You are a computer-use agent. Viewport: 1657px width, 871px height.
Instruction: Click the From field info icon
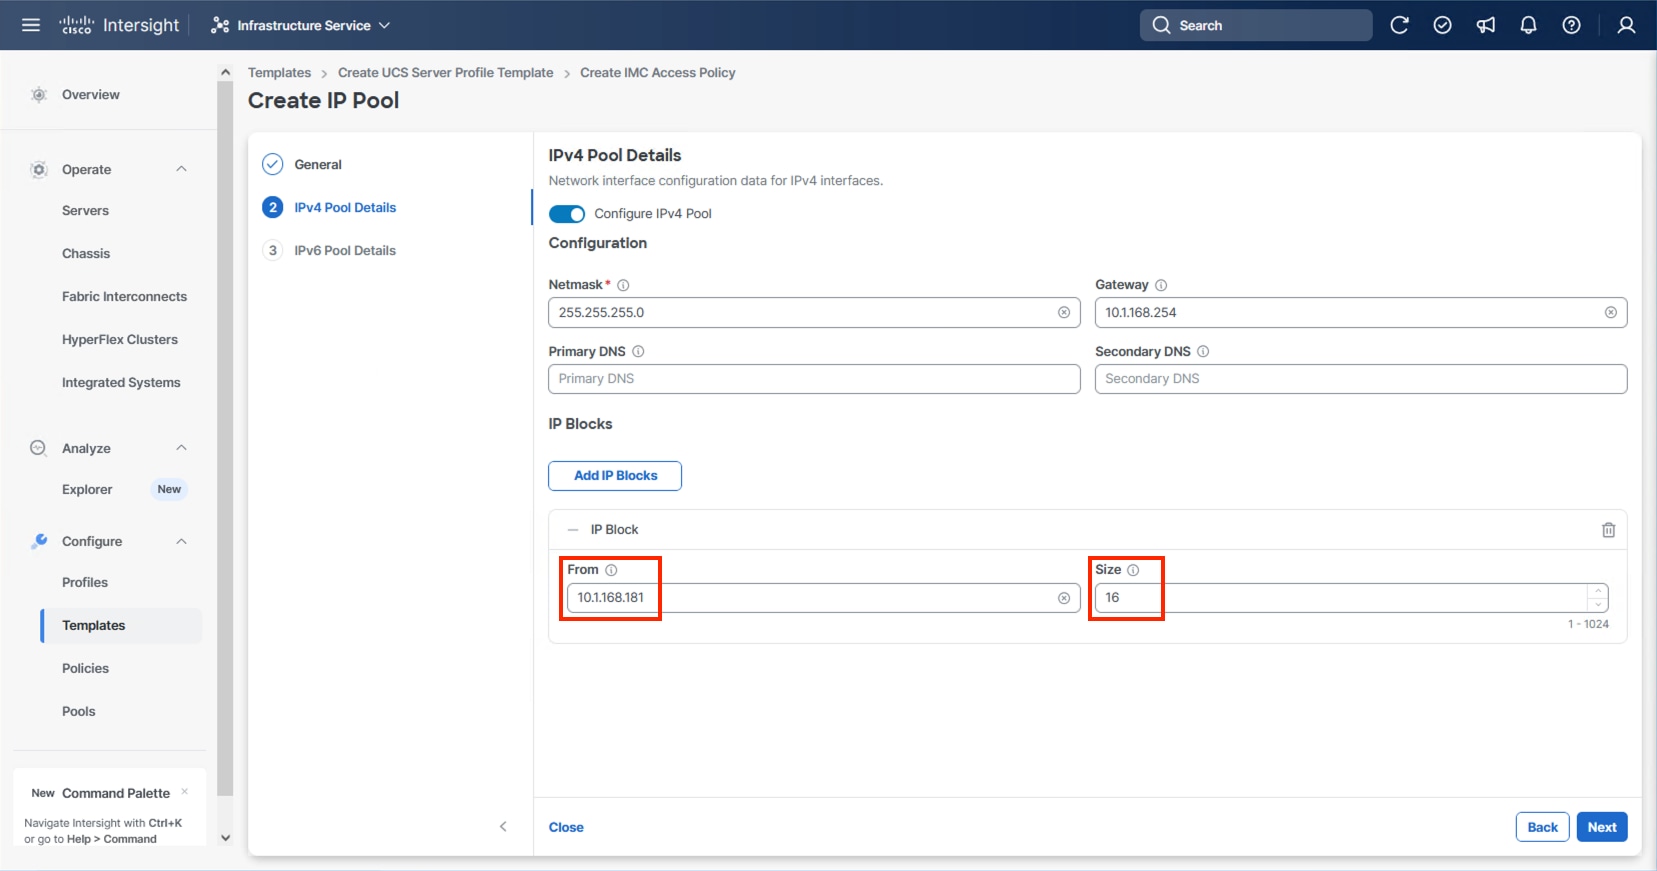pos(611,570)
